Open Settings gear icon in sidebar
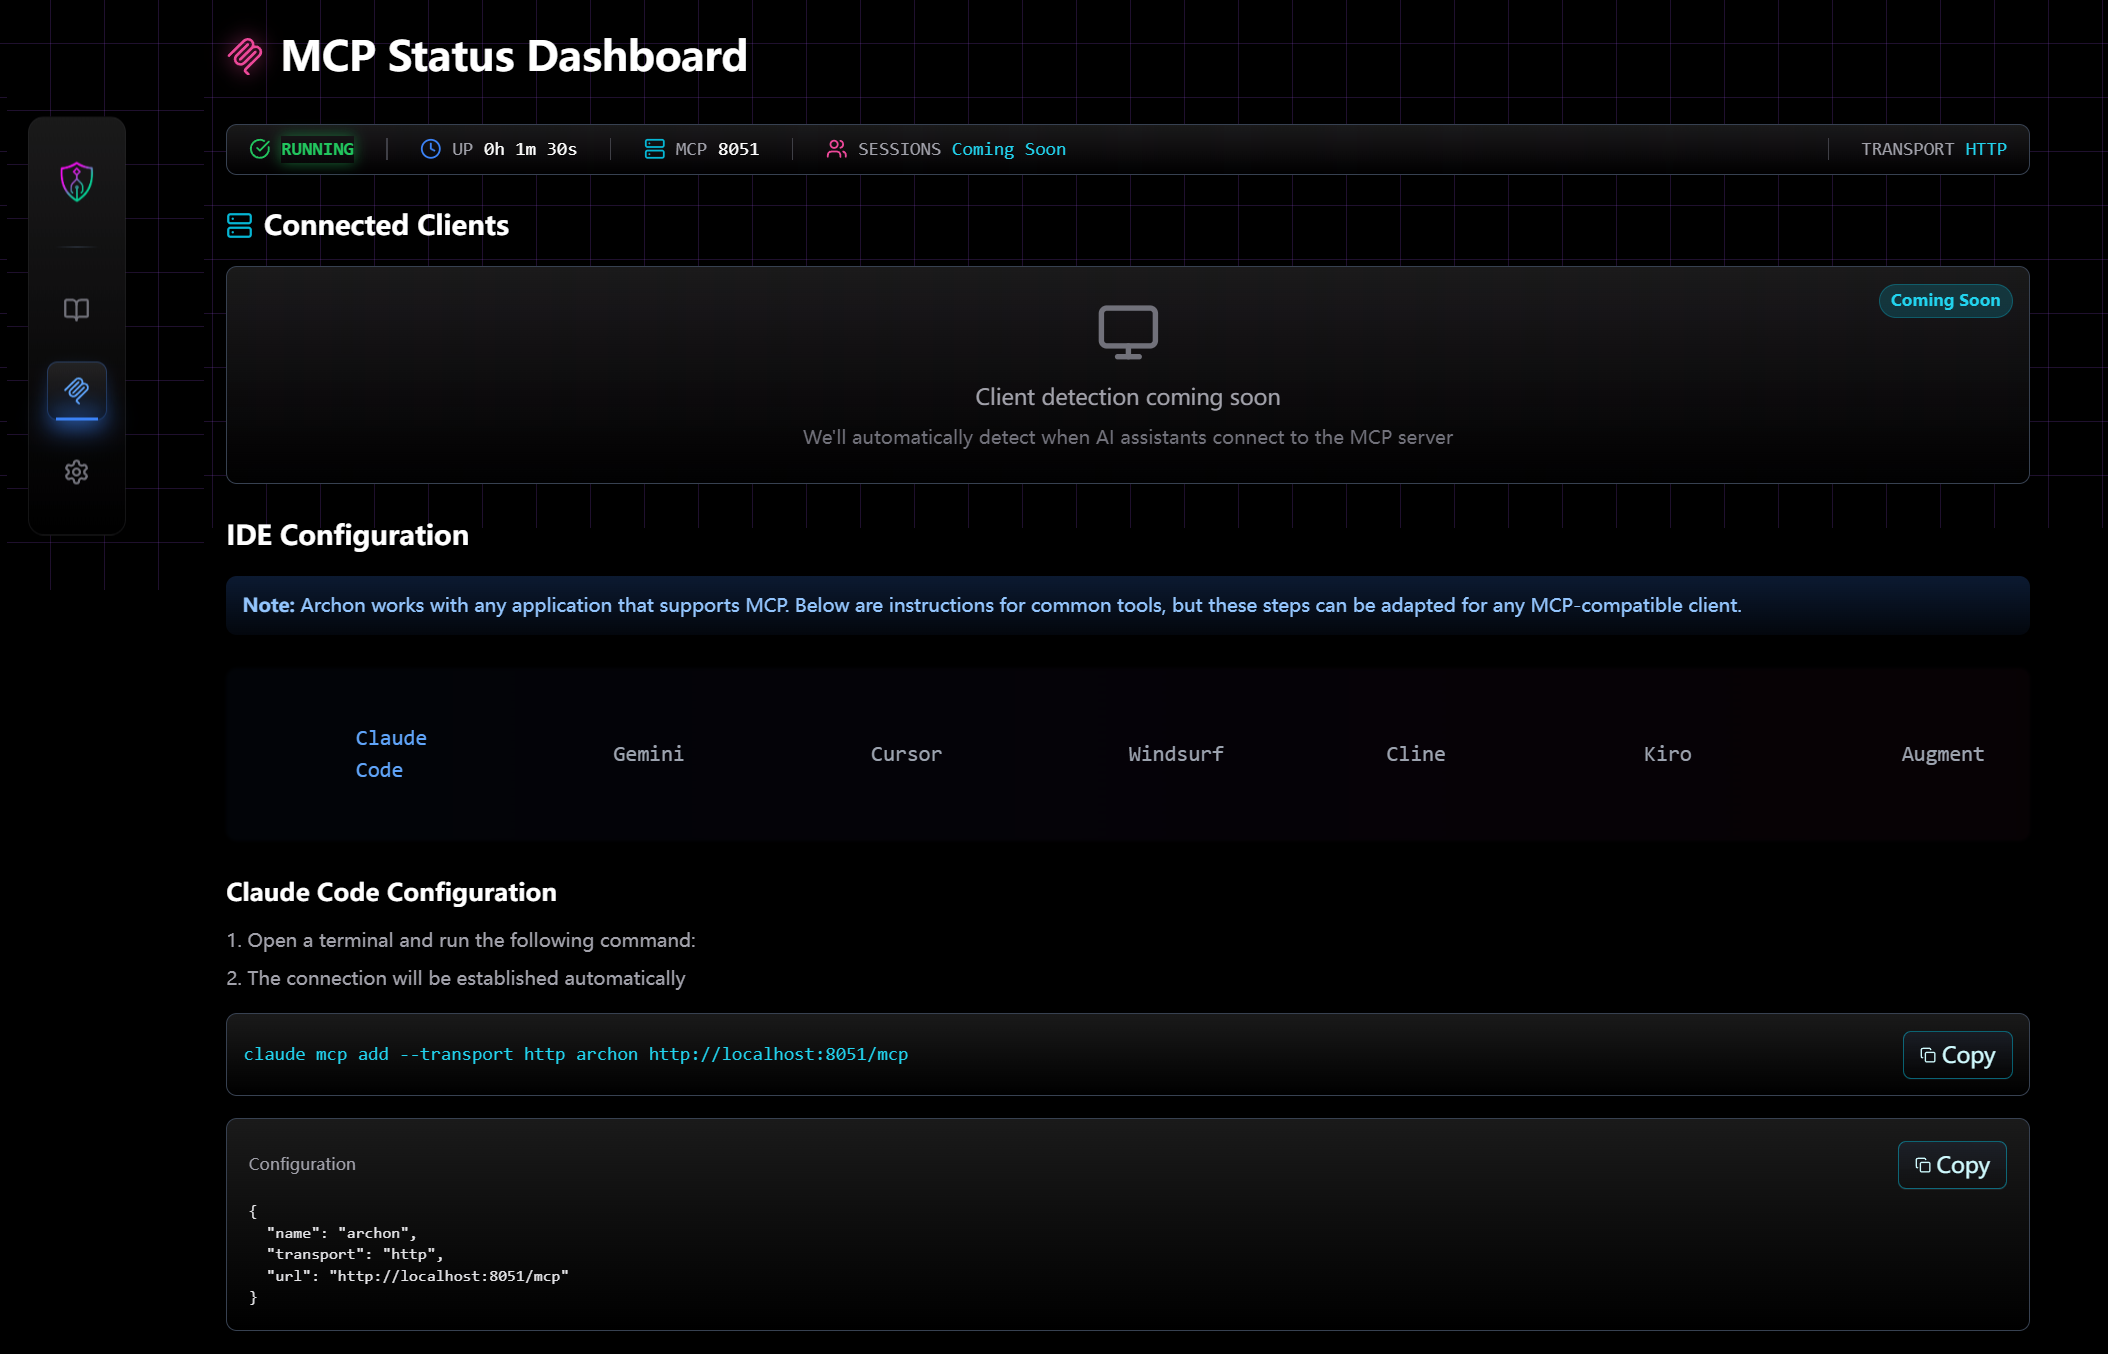This screenshot has width=2108, height=1354. click(x=77, y=472)
